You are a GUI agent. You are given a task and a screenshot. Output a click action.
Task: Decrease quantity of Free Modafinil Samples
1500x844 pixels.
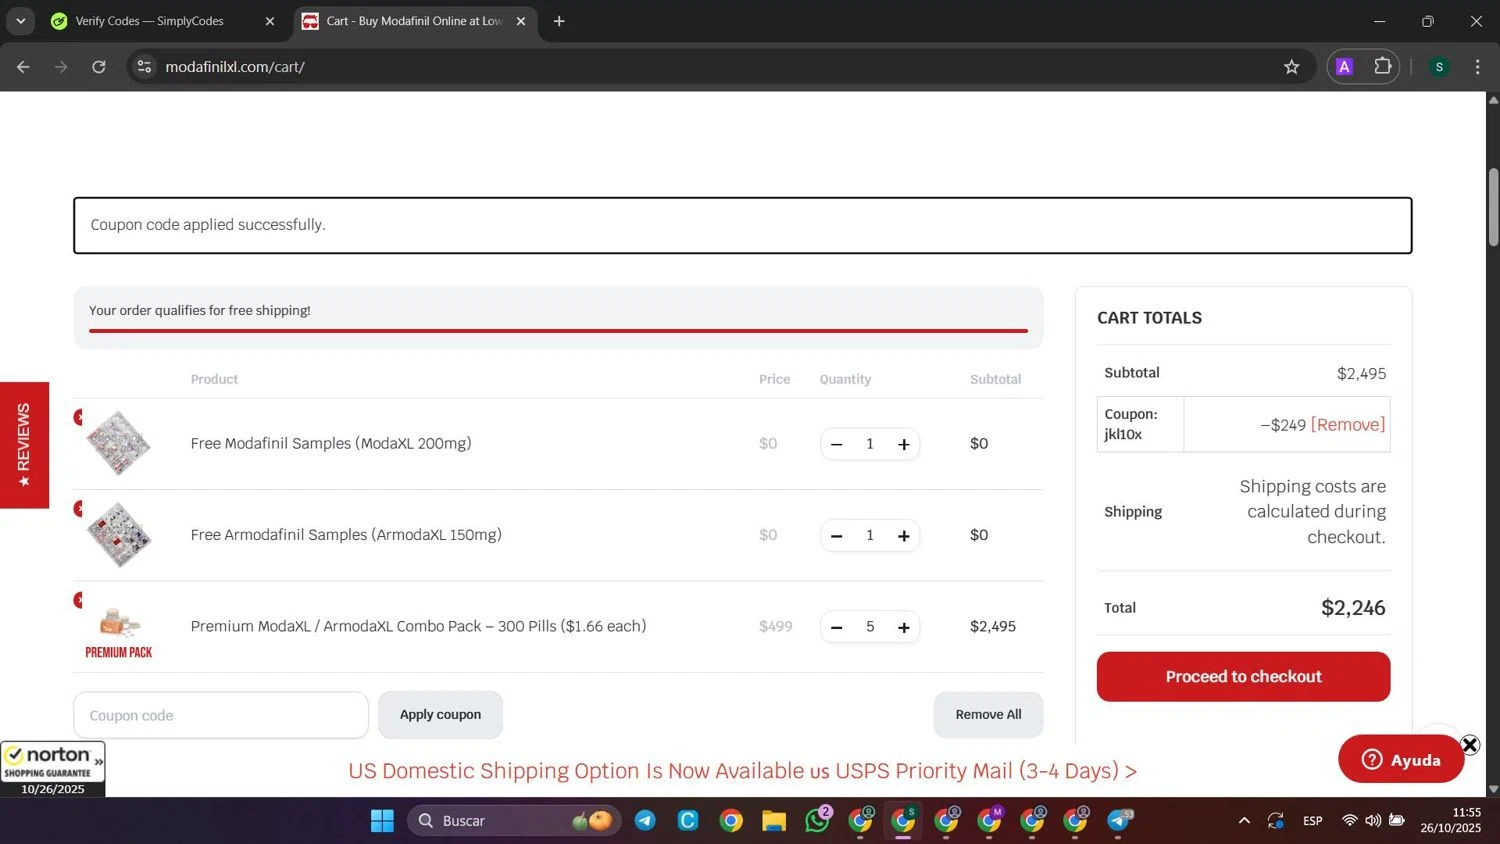click(x=837, y=444)
